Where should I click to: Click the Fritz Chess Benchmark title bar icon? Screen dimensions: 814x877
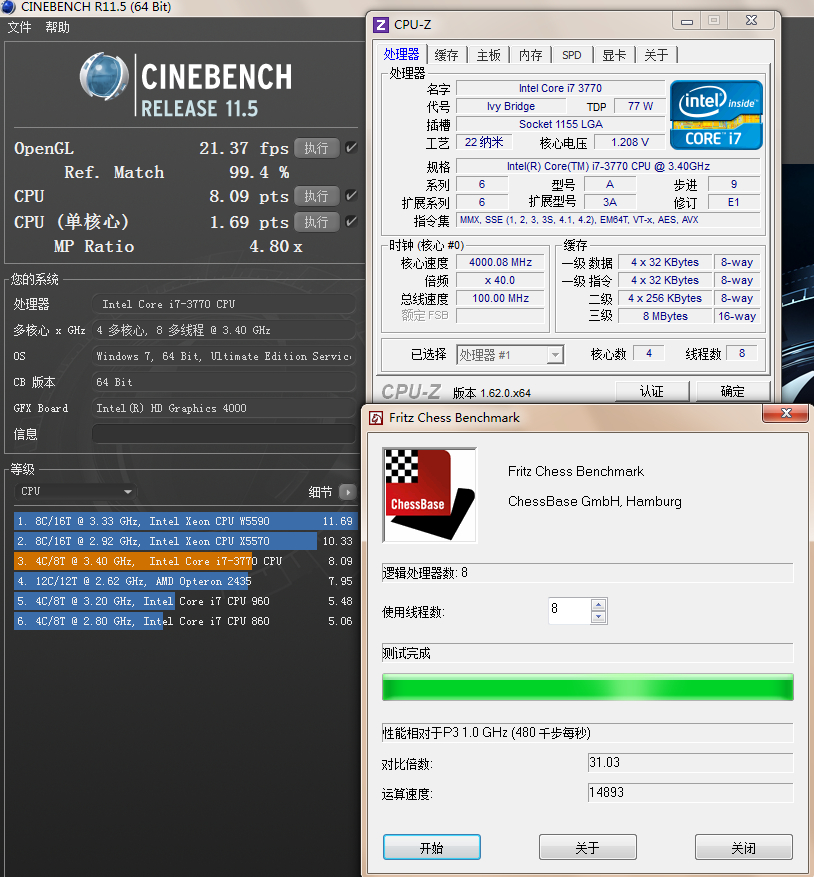[377, 418]
